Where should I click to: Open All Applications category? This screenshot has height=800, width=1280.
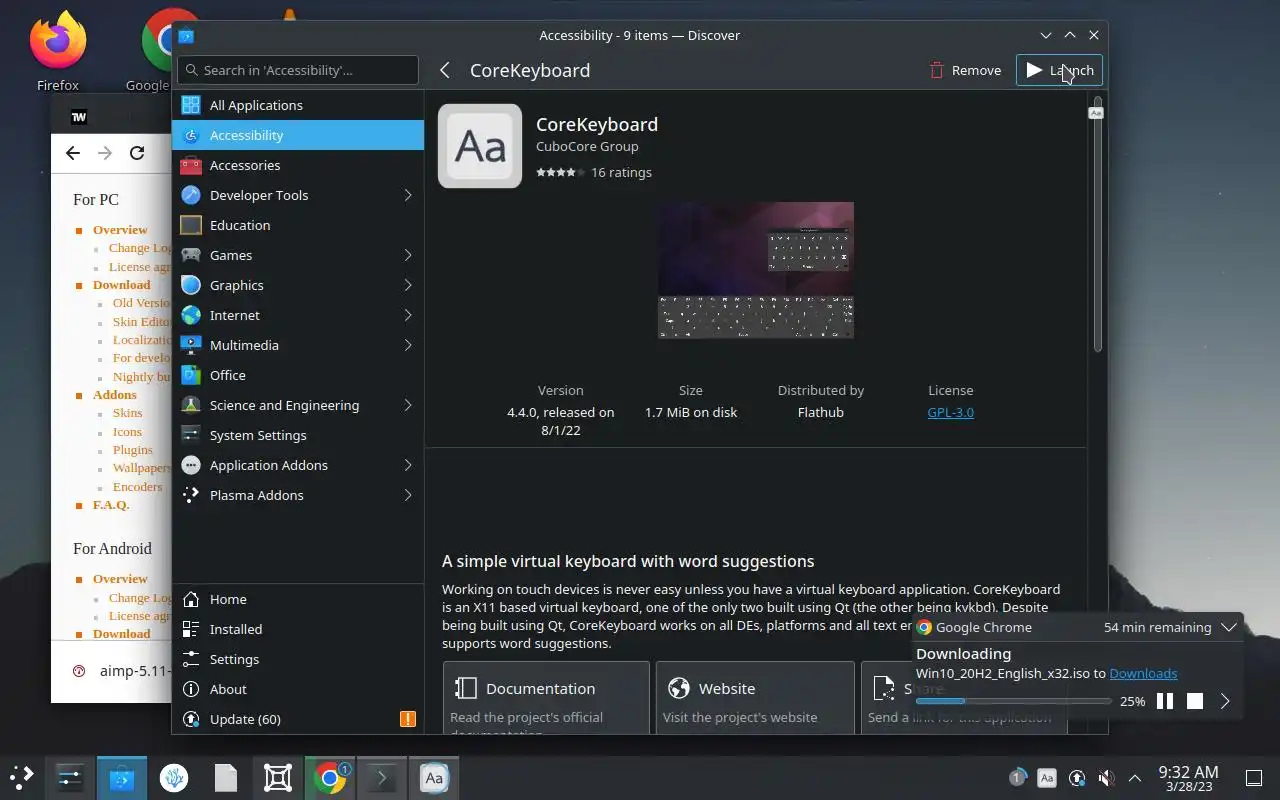[298, 105]
